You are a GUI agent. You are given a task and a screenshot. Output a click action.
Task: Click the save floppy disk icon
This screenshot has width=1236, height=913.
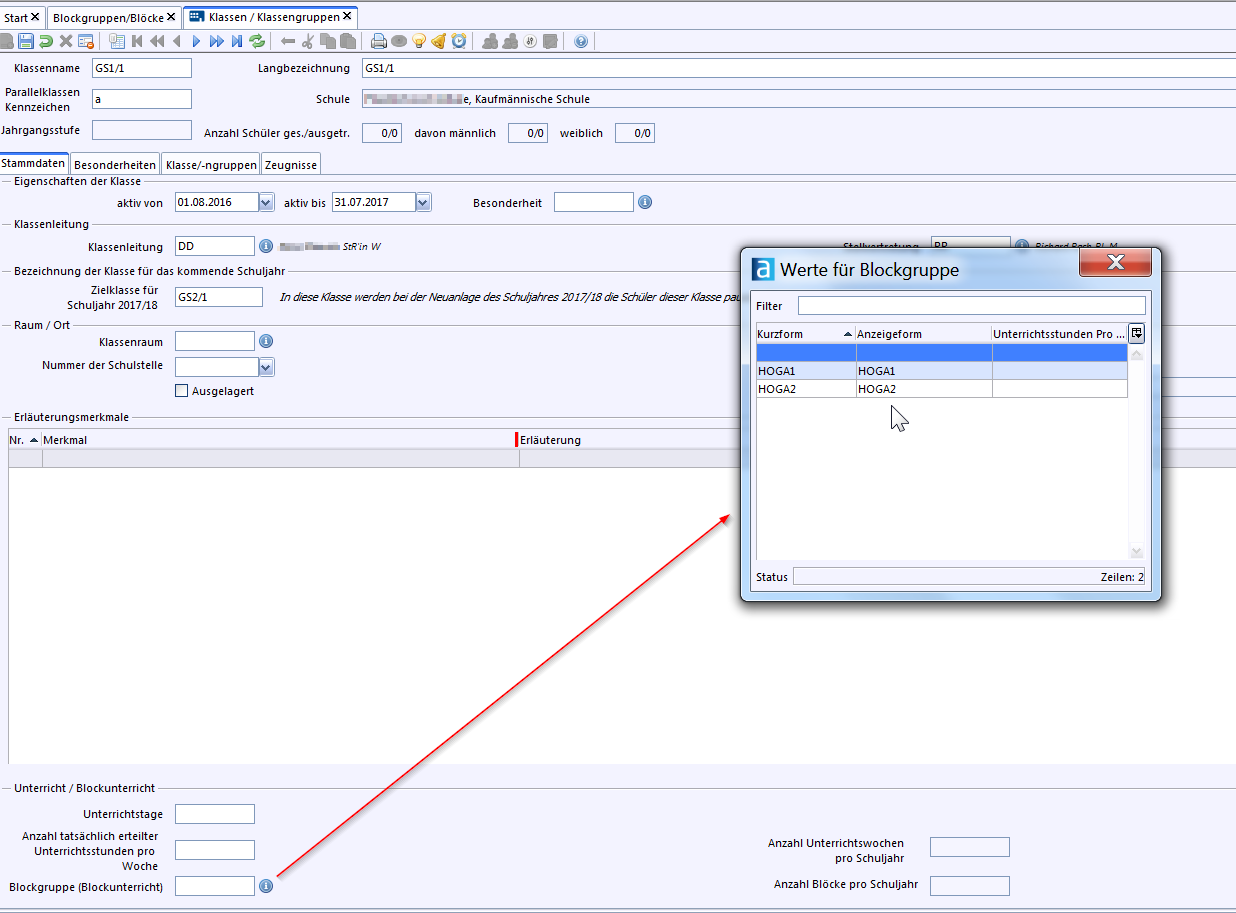(x=26, y=41)
